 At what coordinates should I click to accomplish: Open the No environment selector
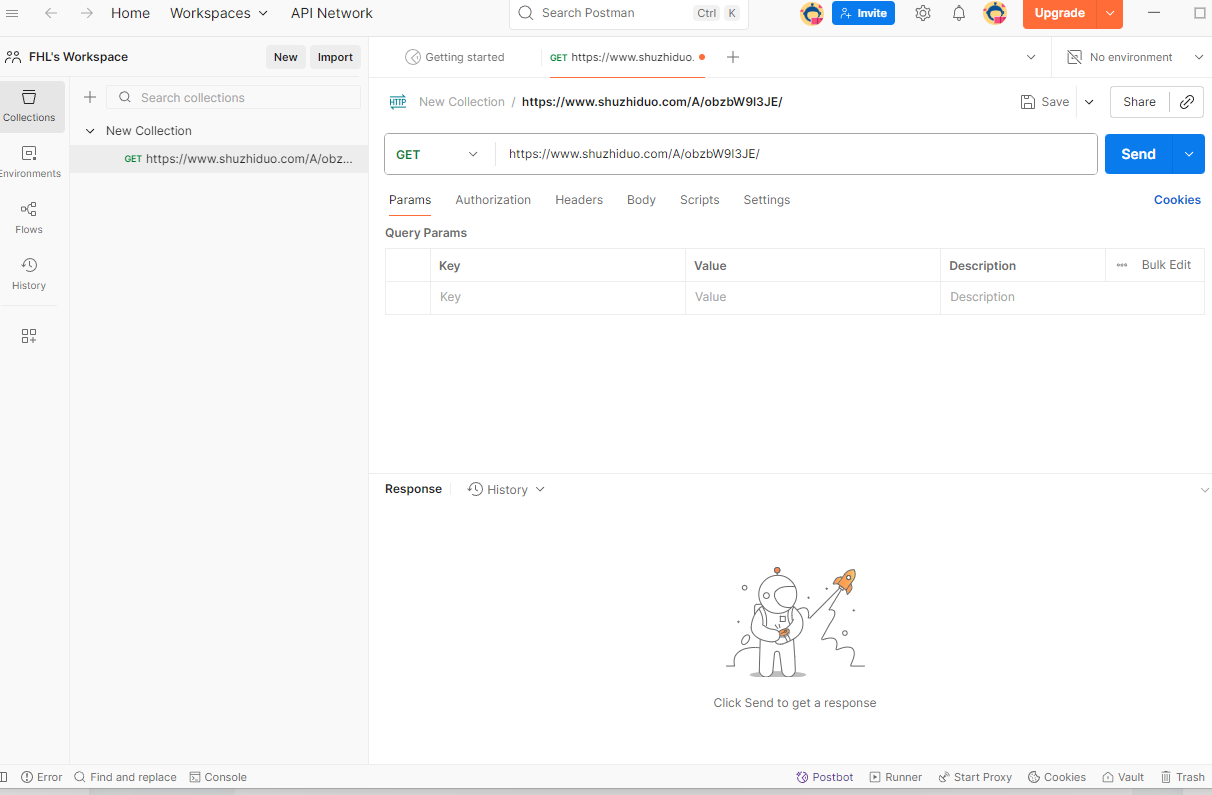1136,57
